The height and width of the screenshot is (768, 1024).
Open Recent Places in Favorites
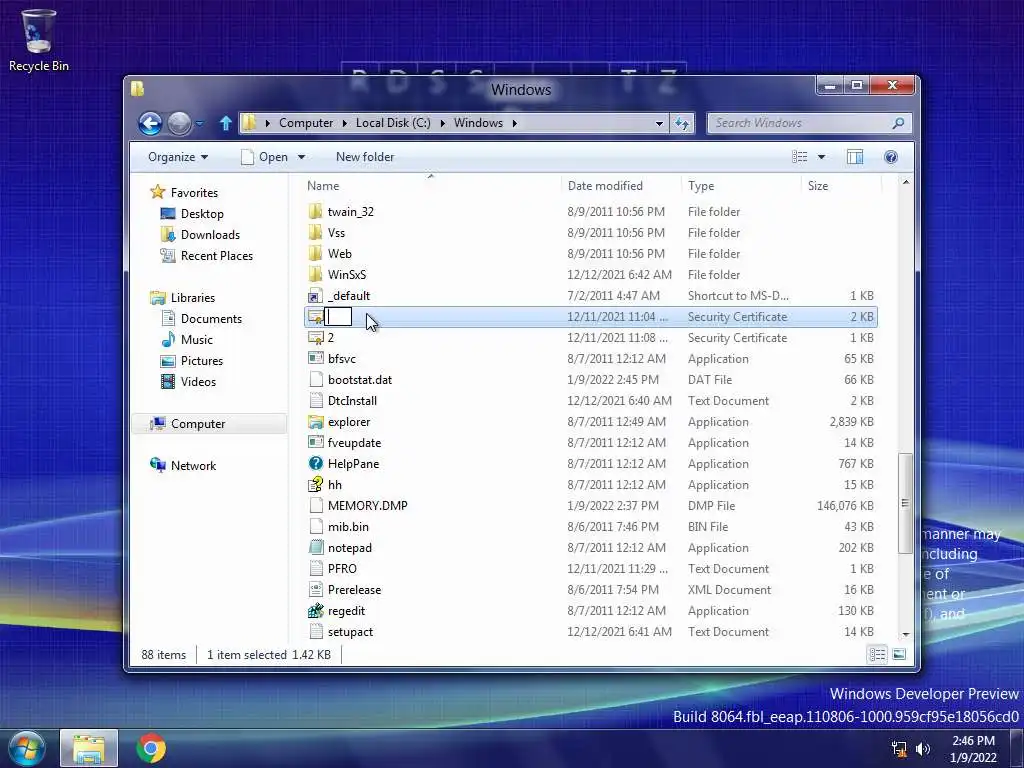click(x=216, y=255)
